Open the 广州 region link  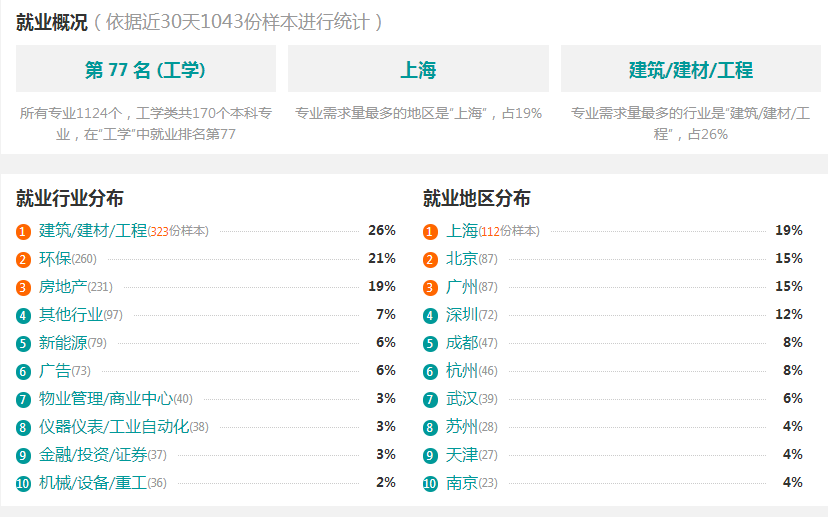tap(462, 287)
